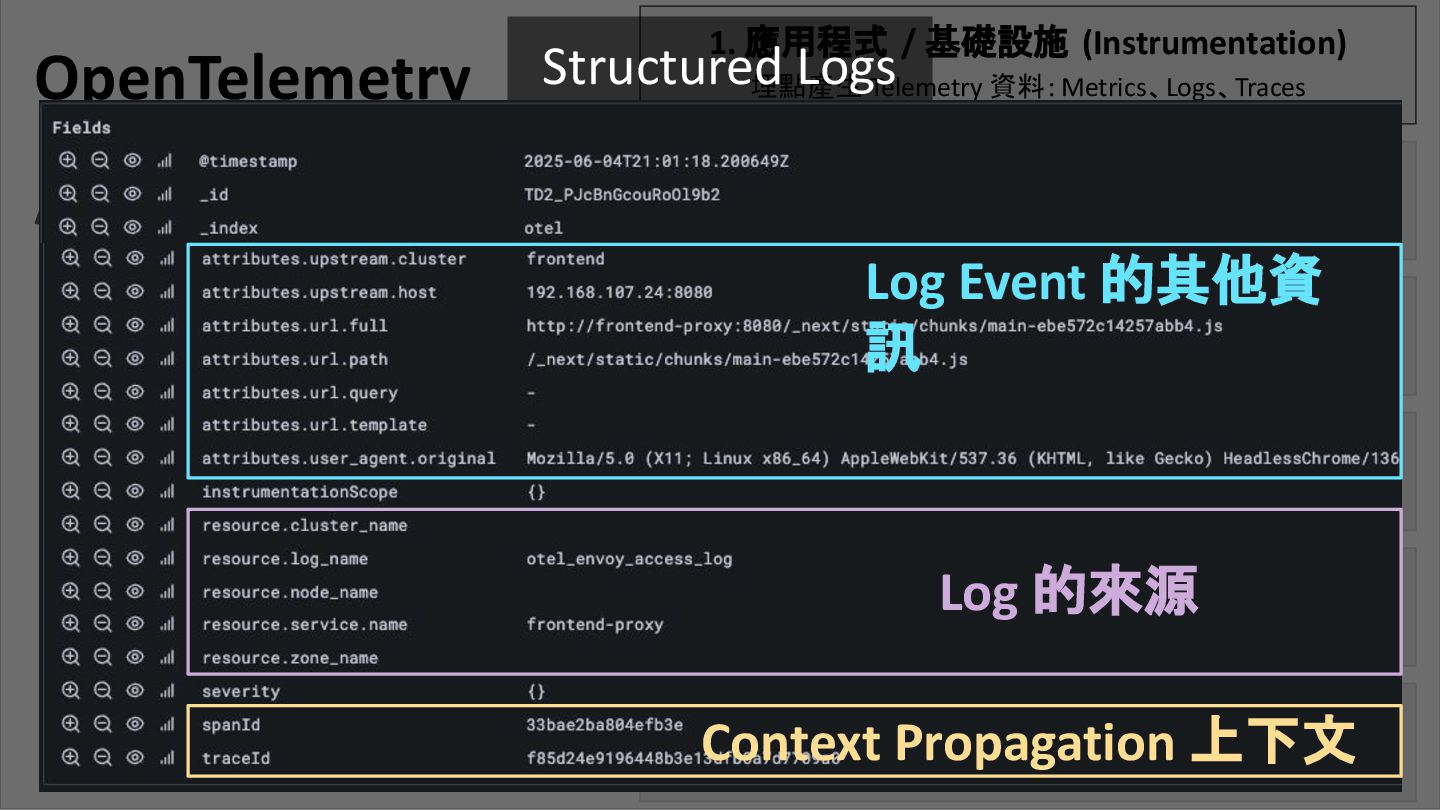Select field name instrumentationScope
The image size is (1440, 810).
click(x=300, y=492)
